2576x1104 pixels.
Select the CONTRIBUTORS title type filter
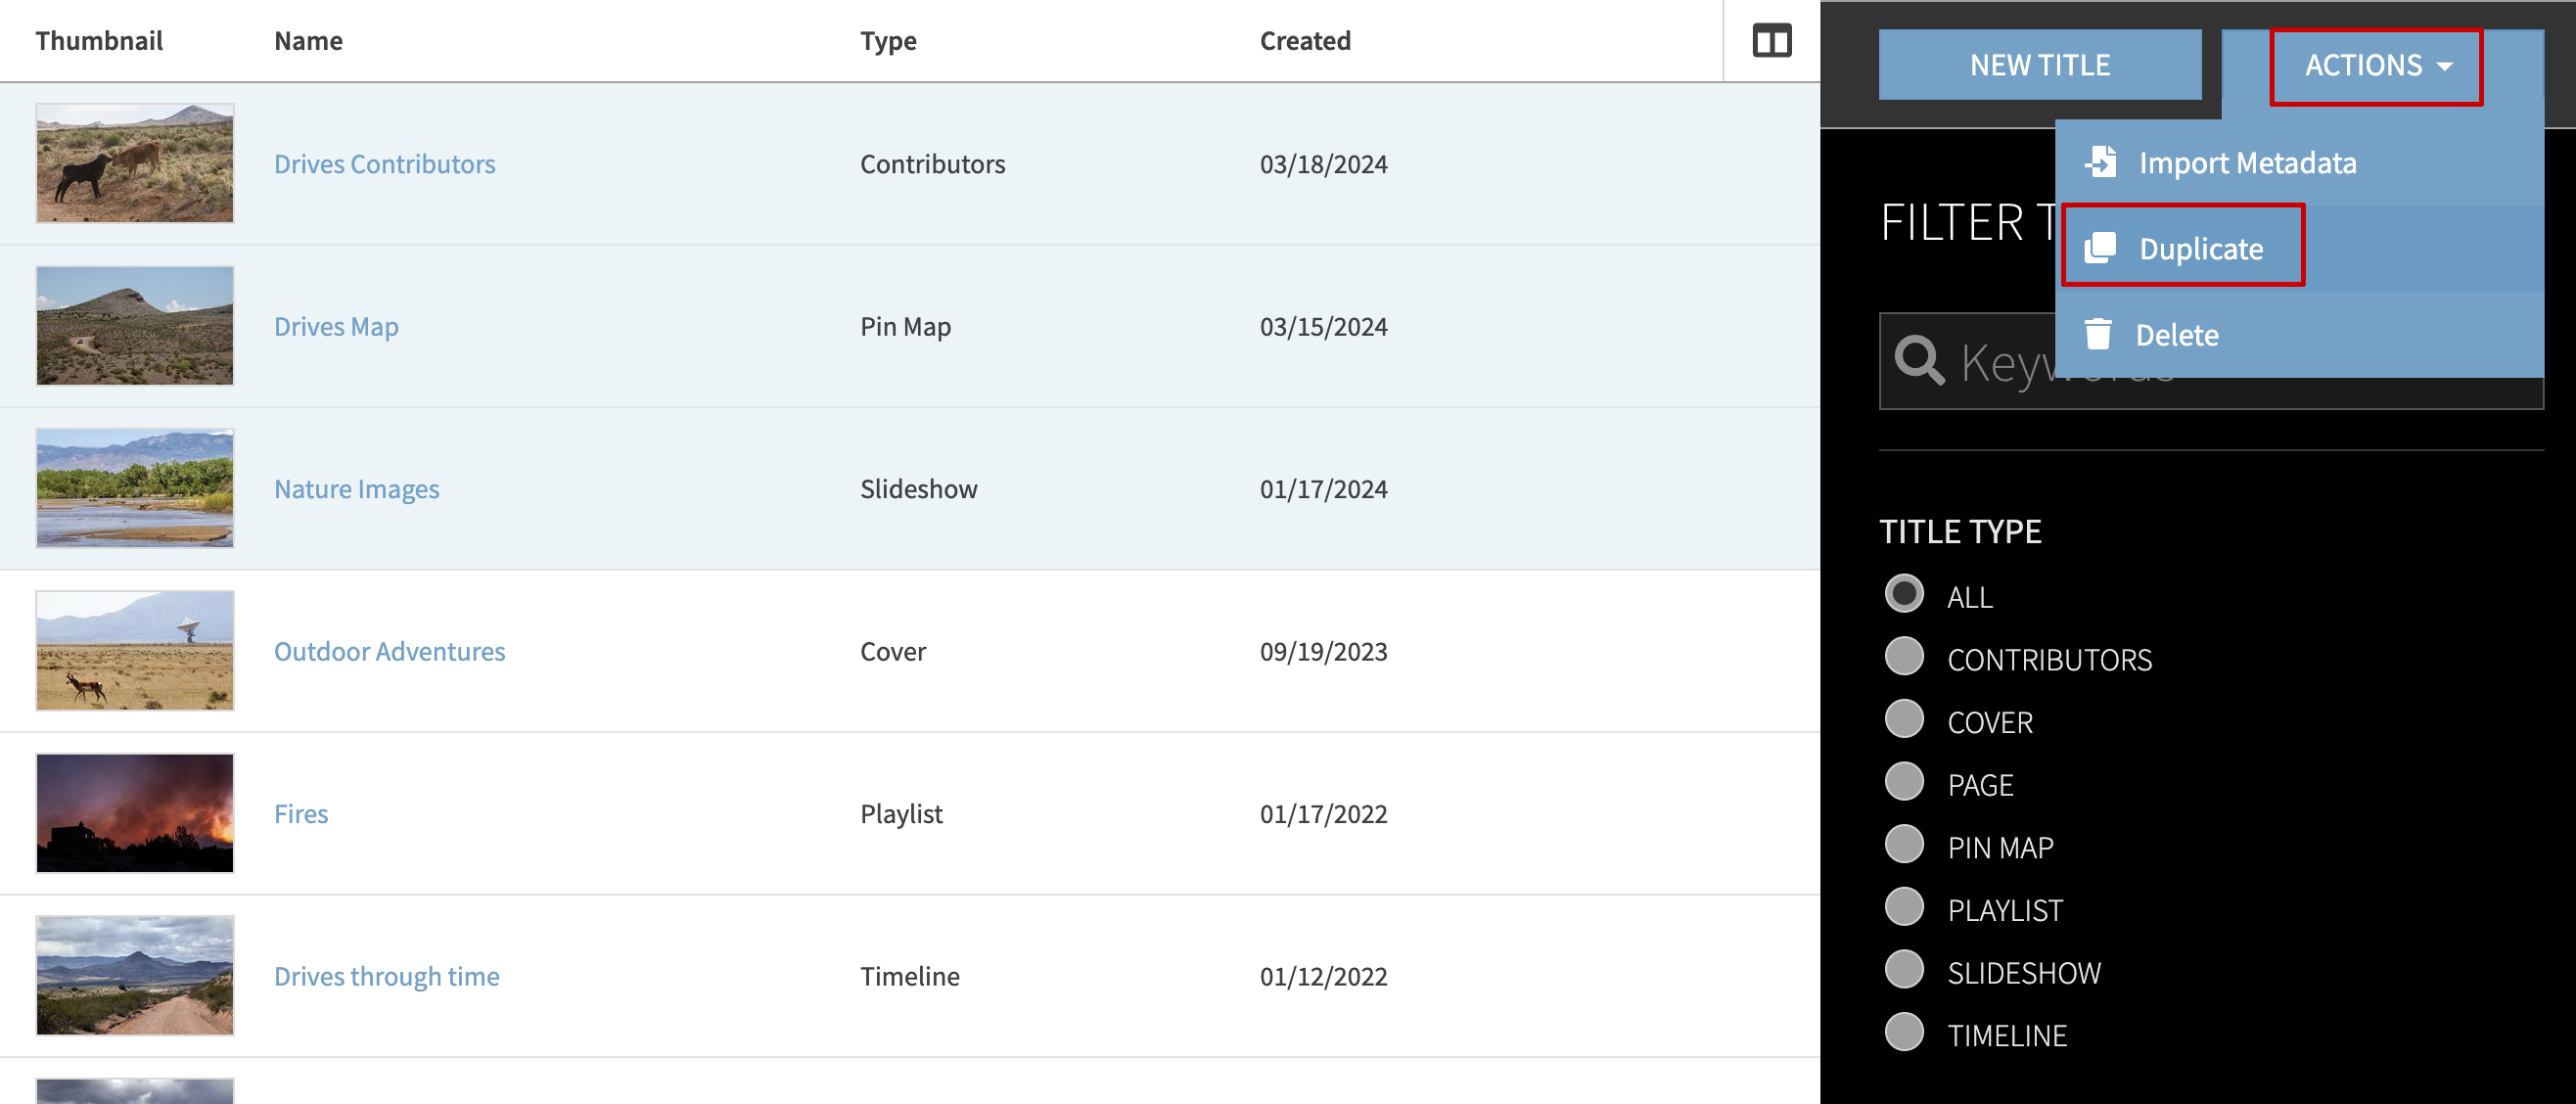tap(1904, 657)
